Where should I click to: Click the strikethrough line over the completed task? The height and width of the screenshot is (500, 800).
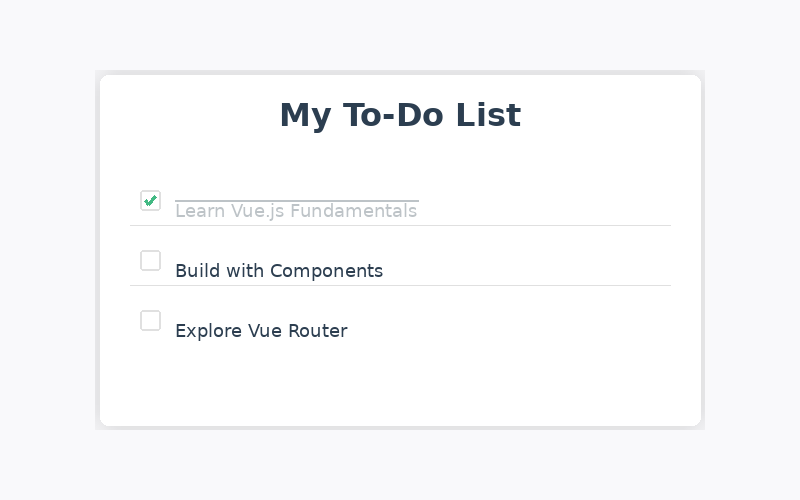pos(297,201)
